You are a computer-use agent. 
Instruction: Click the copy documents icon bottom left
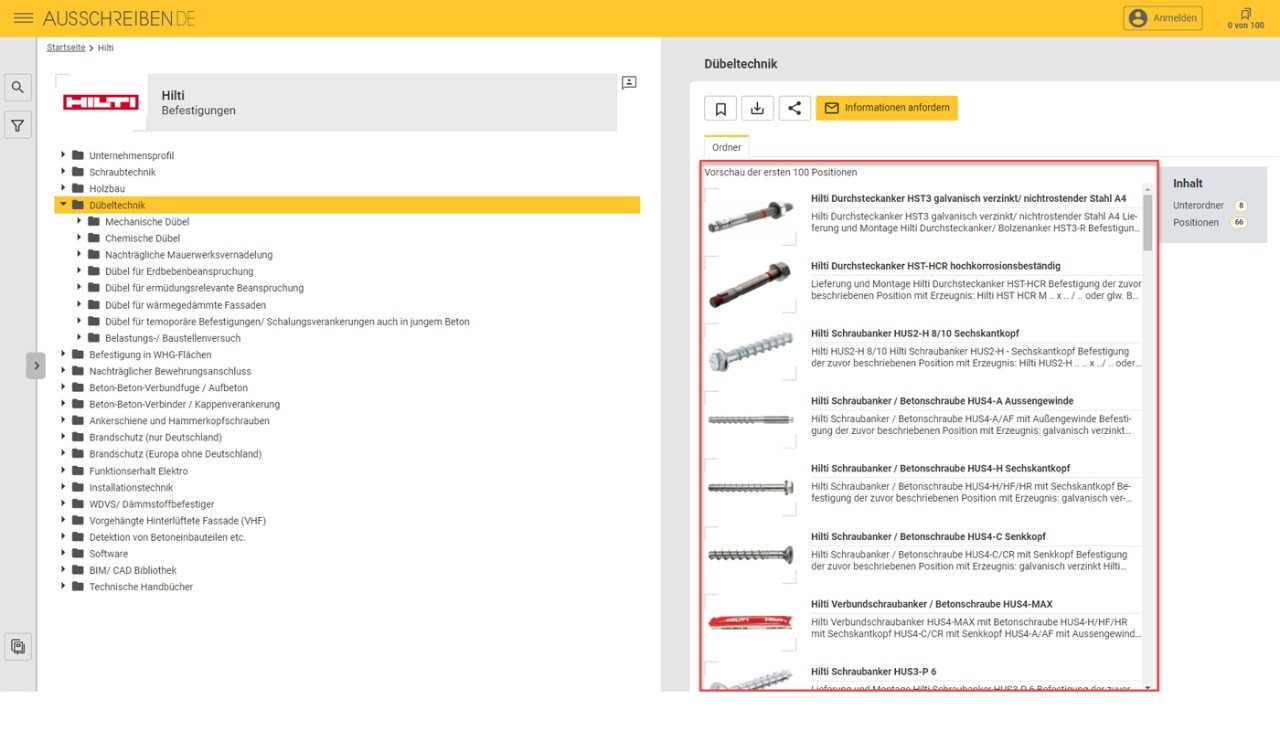17,647
